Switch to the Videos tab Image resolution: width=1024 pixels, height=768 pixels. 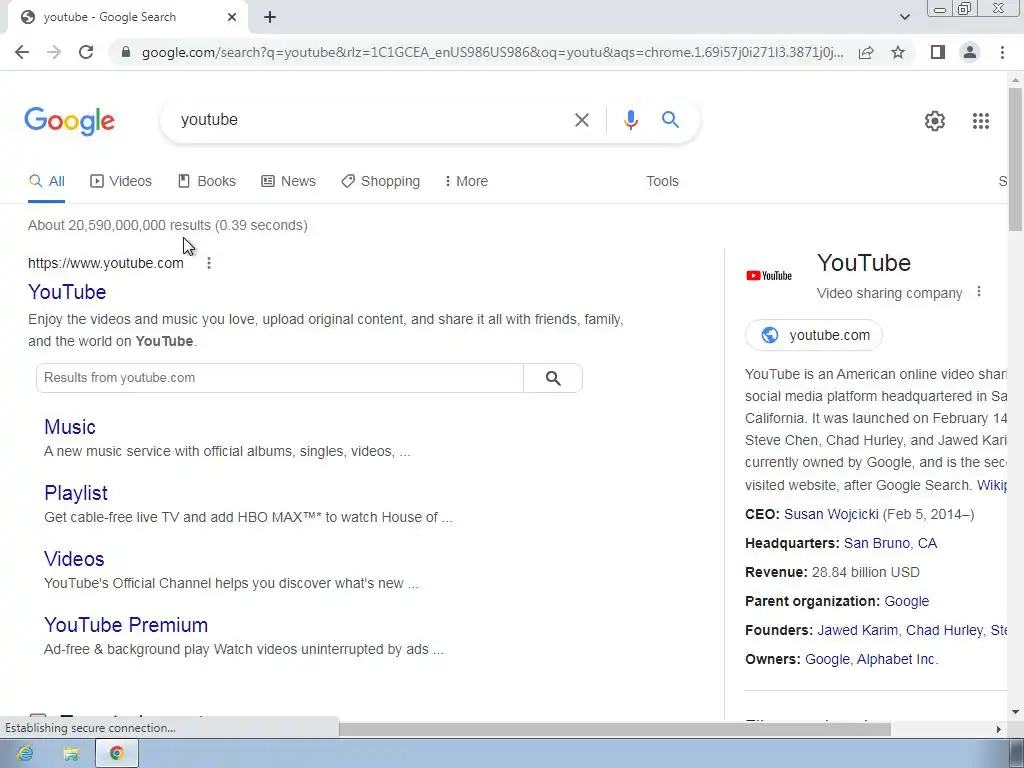pyautogui.click(x=121, y=181)
